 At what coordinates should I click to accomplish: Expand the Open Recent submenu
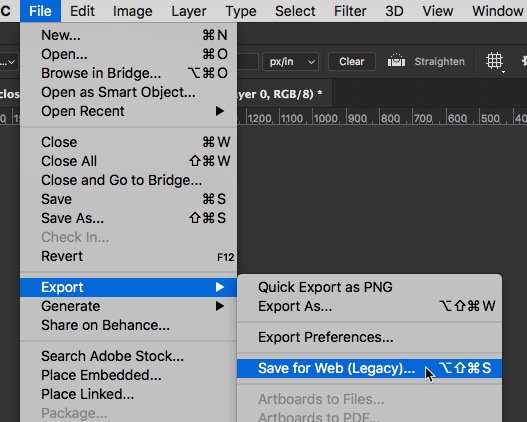click(128, 111)
